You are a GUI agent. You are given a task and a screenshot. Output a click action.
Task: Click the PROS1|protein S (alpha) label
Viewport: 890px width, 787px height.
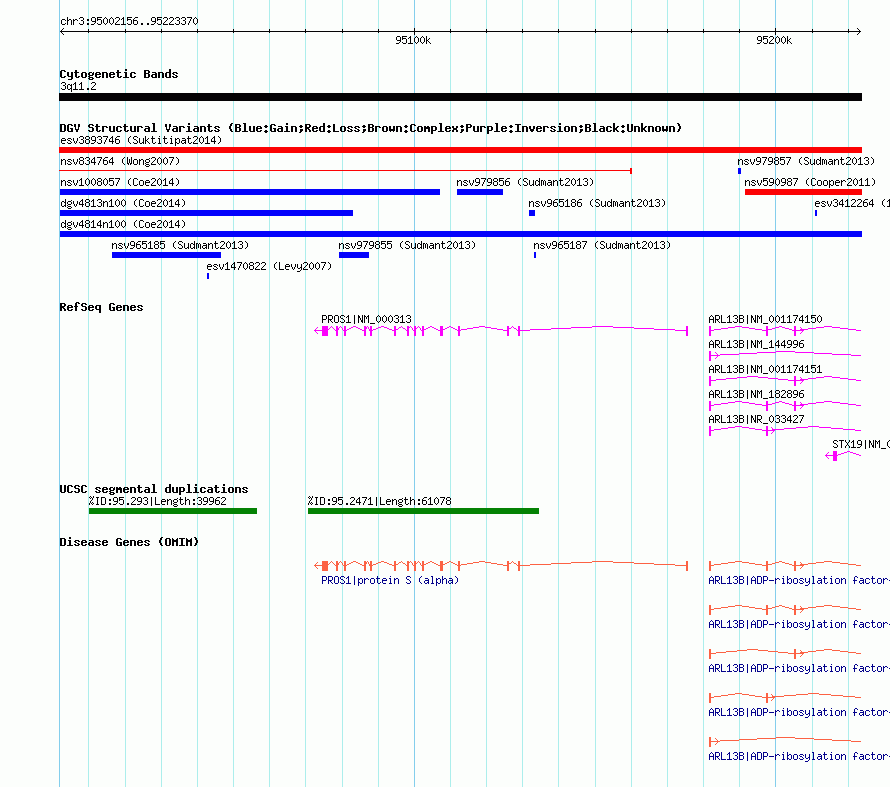tap(390, 580)
